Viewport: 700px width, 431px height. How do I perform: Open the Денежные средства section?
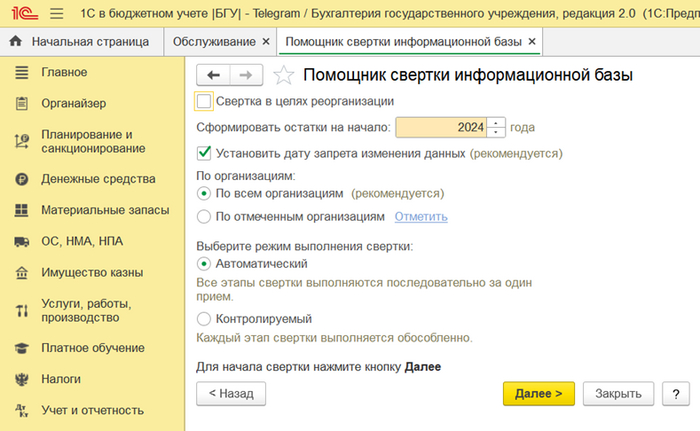pyautogui.click(x=98, y=179)
